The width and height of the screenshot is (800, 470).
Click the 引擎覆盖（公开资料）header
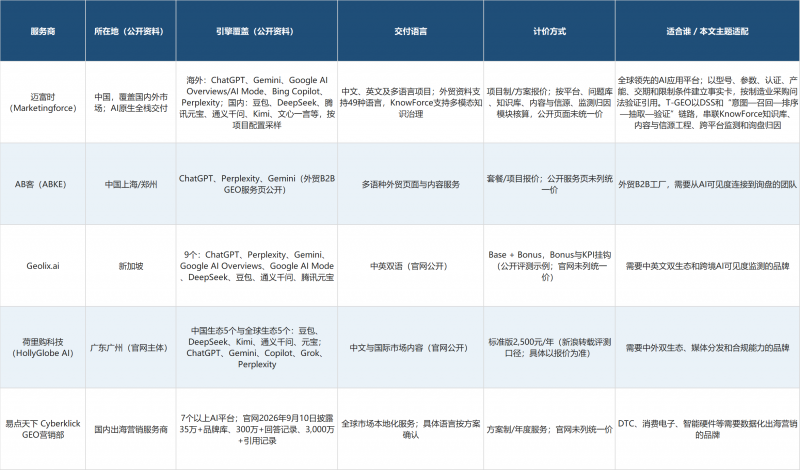[257, 31]
